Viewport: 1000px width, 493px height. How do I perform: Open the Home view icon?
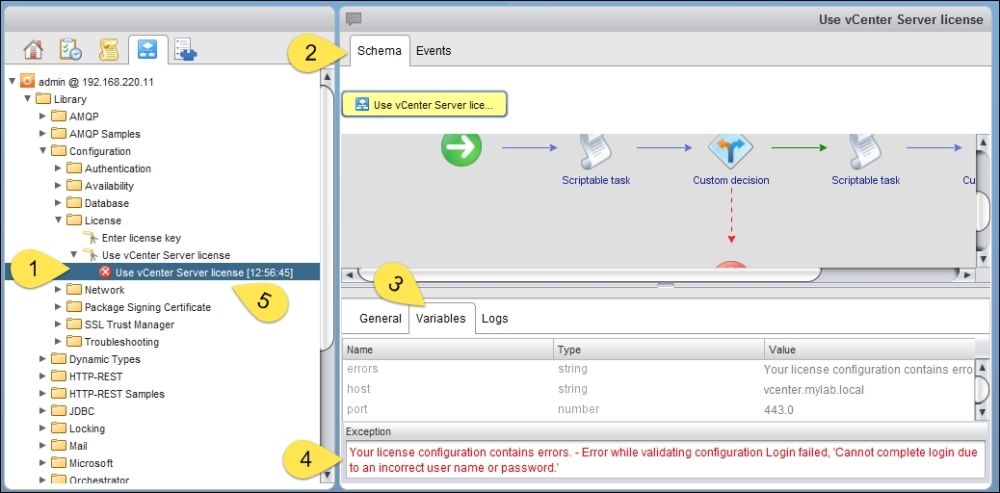(33, 50)
